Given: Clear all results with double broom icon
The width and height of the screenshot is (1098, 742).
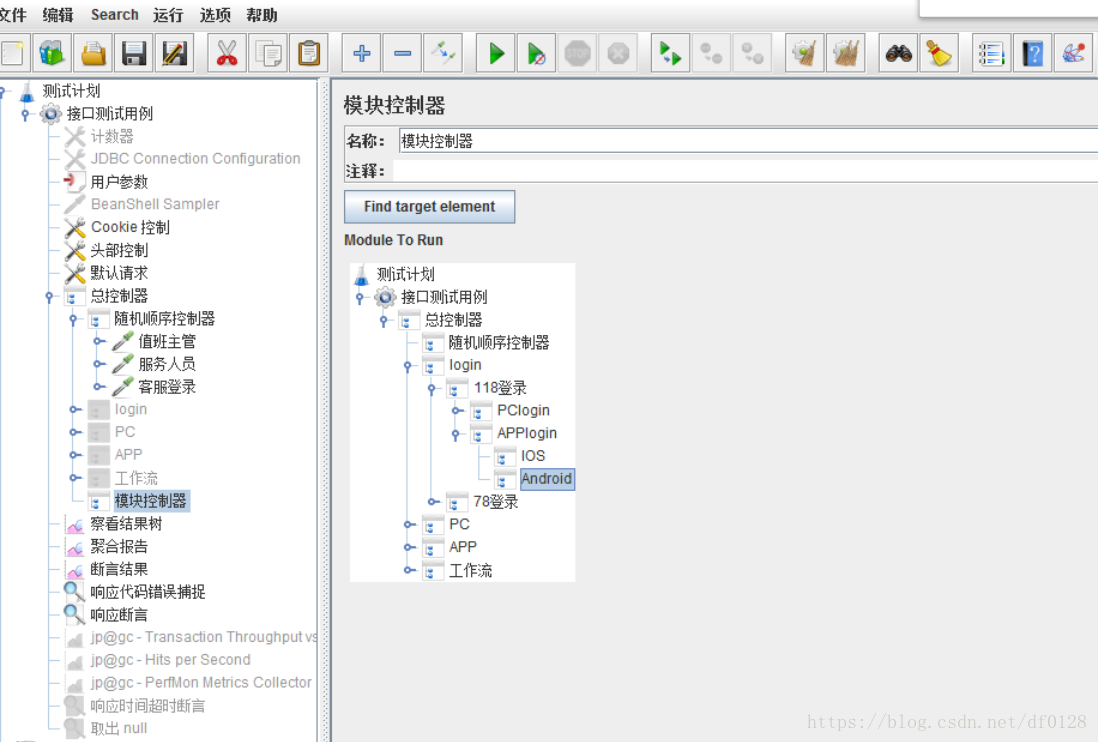Looking at the screenshot, I should tap(845, 53).
